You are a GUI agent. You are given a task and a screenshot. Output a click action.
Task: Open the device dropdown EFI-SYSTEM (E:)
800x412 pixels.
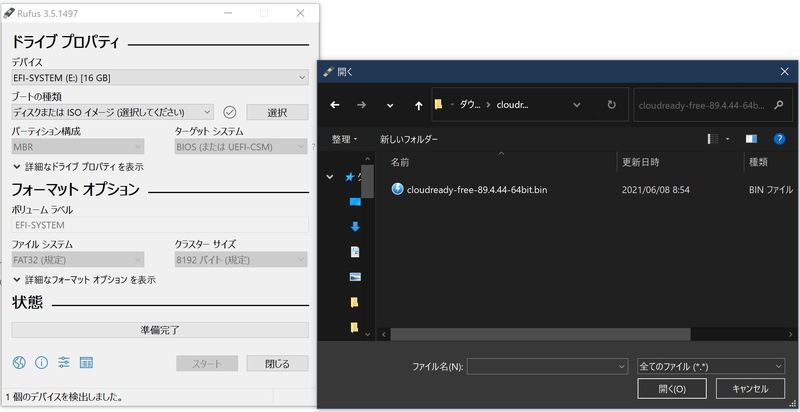[x=160, y=78]
